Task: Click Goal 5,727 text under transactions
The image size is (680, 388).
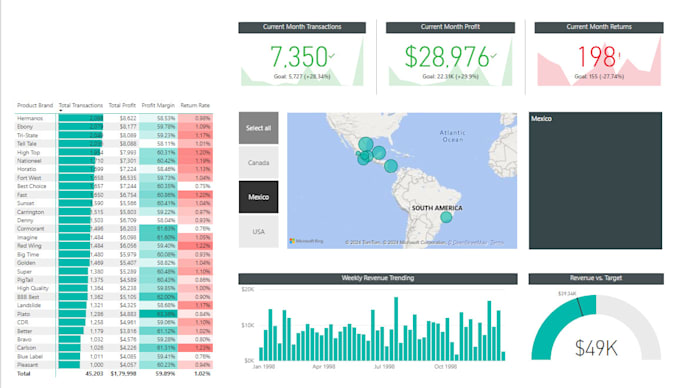Action: 302,76
